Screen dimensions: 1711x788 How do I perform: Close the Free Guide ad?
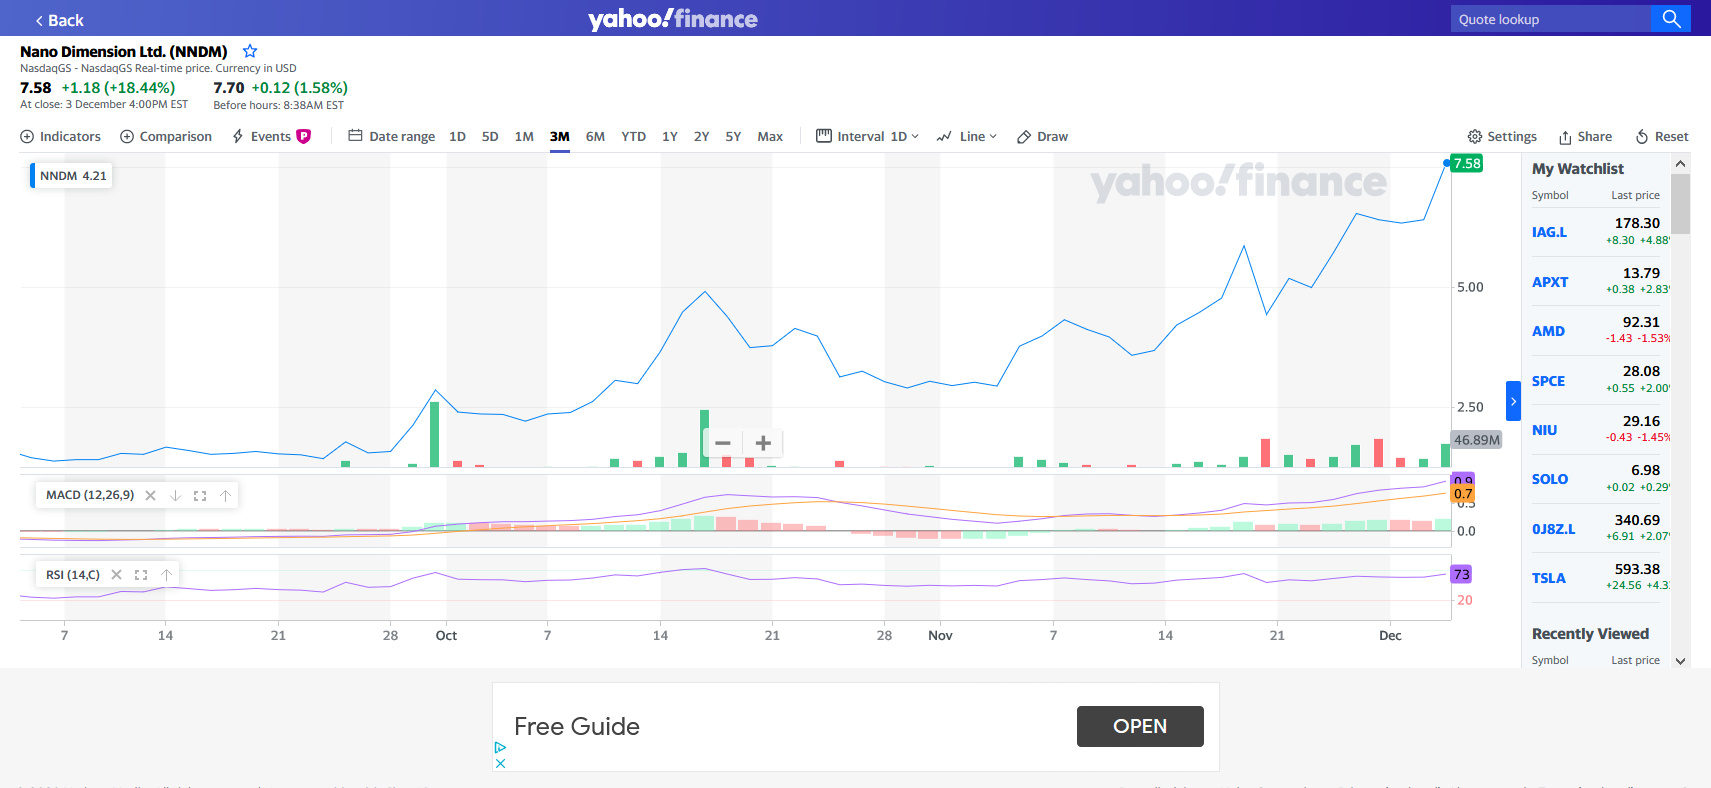pyautogui.click(x=500, y=763)
